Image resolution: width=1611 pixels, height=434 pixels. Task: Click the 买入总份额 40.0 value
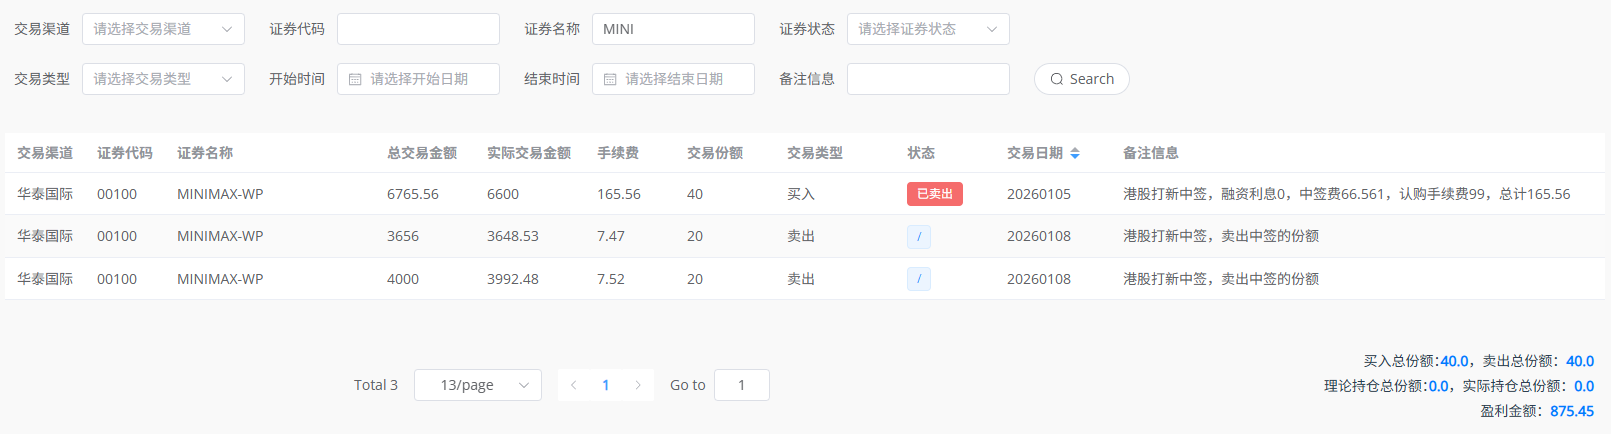[1455, 361]
